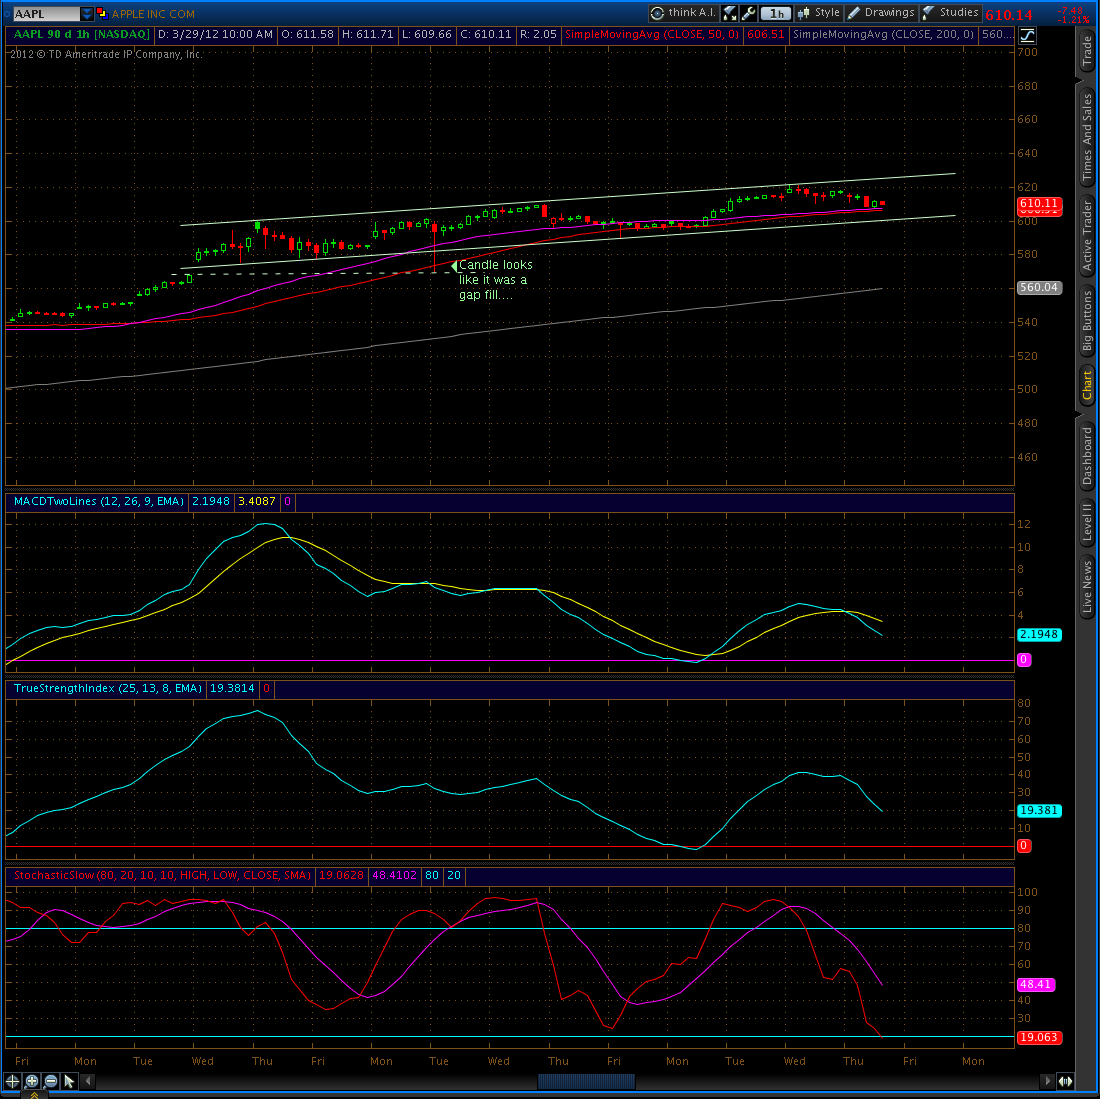The width and height of the screenshot is (1100, 1099).
Task: Click SimpleMovingAvg (CLOSE, 200, 0) label
Action: tap(883, 34)
